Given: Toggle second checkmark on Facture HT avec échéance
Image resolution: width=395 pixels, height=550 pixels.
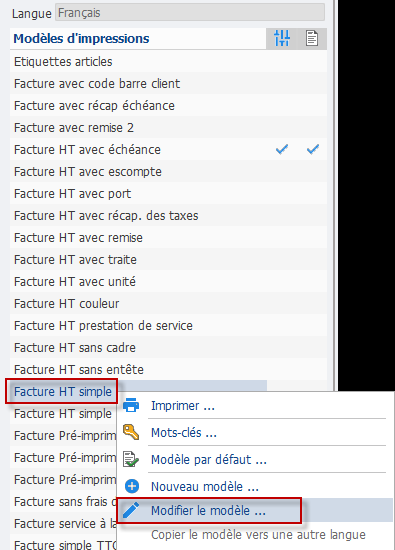Looking at the screenshot, I should 313,149.
